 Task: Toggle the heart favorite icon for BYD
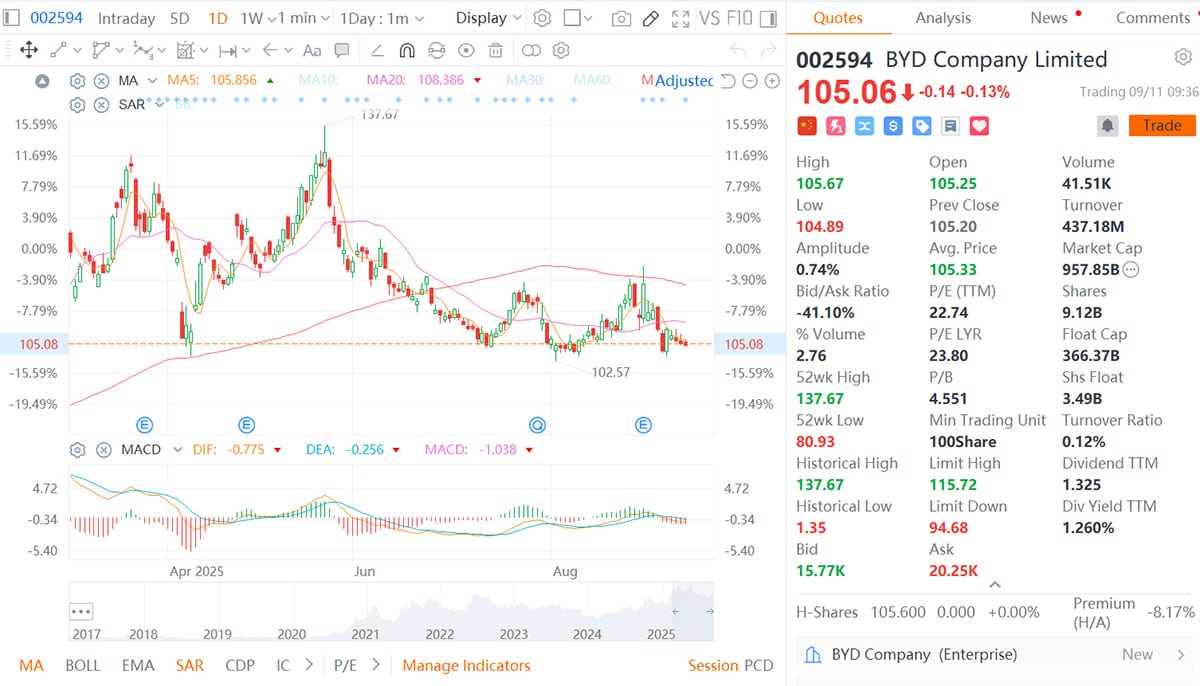pyautogui.click(x=979, y=125)
